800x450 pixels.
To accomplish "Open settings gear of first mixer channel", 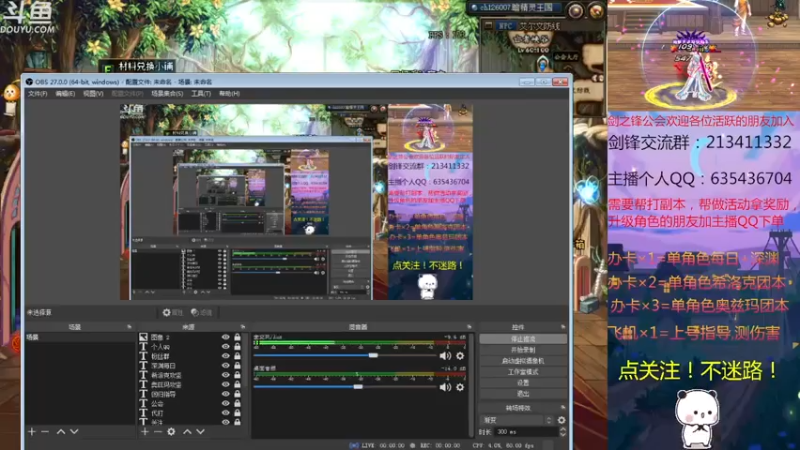I will (460, 356).
